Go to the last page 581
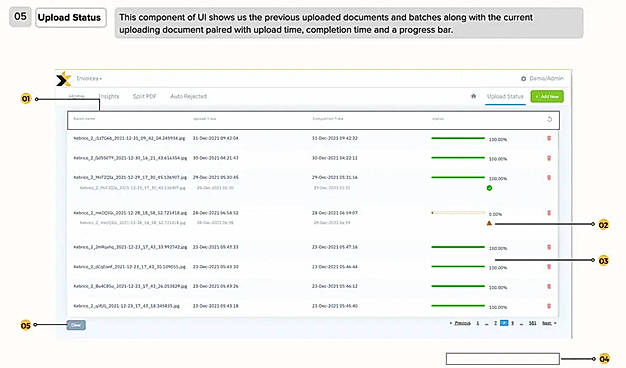Viewport: 626px width, 368px height. 533,323
